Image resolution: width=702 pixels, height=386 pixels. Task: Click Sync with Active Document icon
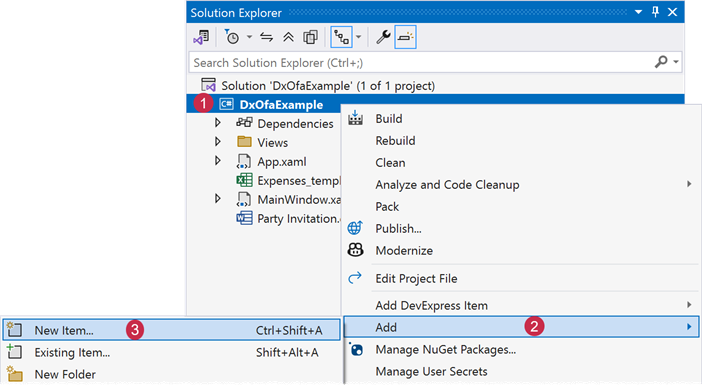point(266,37)
